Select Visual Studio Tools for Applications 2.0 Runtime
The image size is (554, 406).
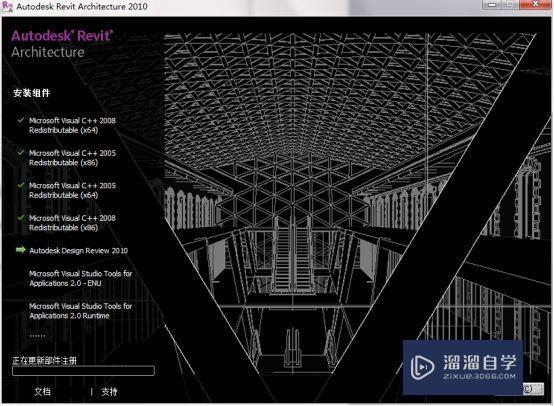coord(81,311)
